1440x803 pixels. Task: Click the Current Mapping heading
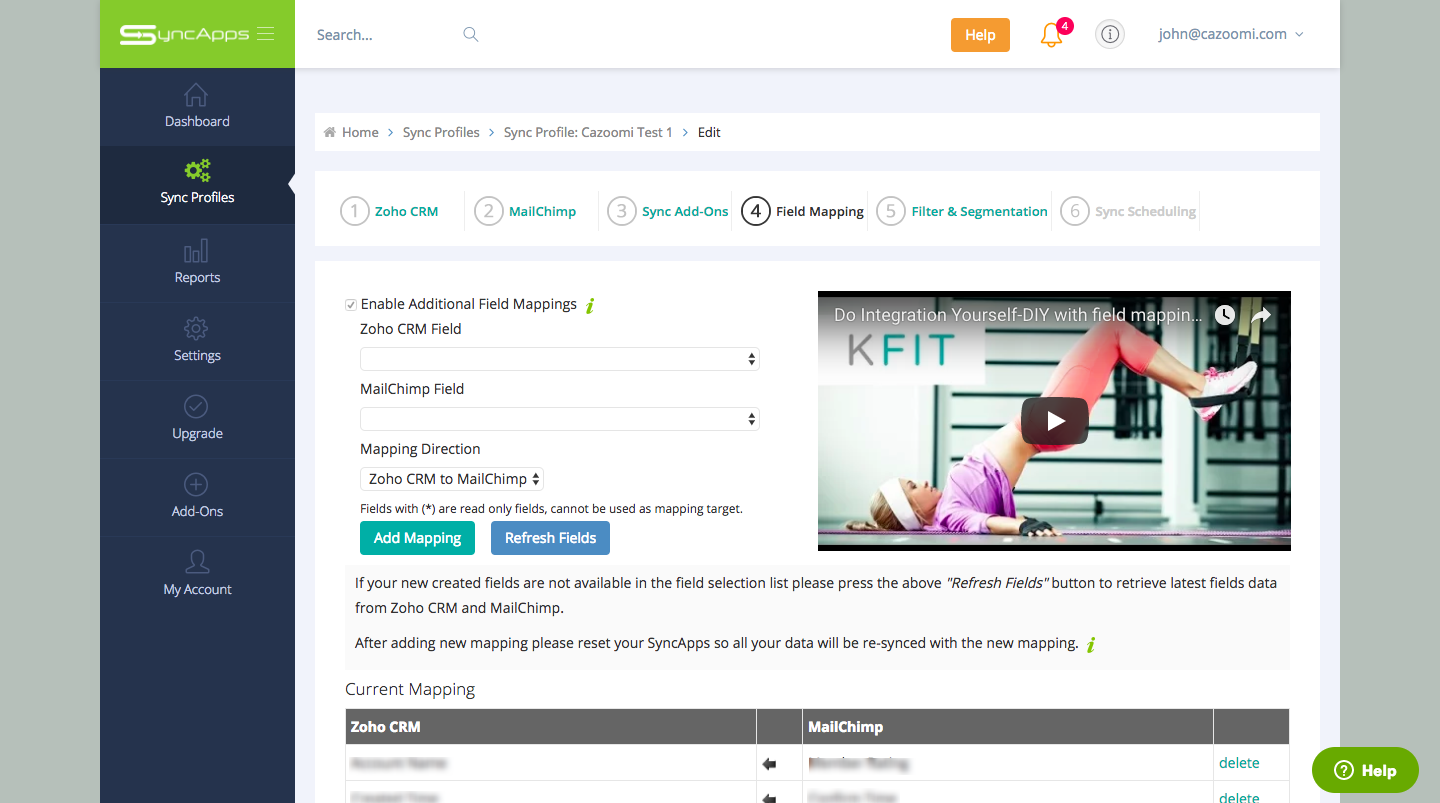coord(410,689)
